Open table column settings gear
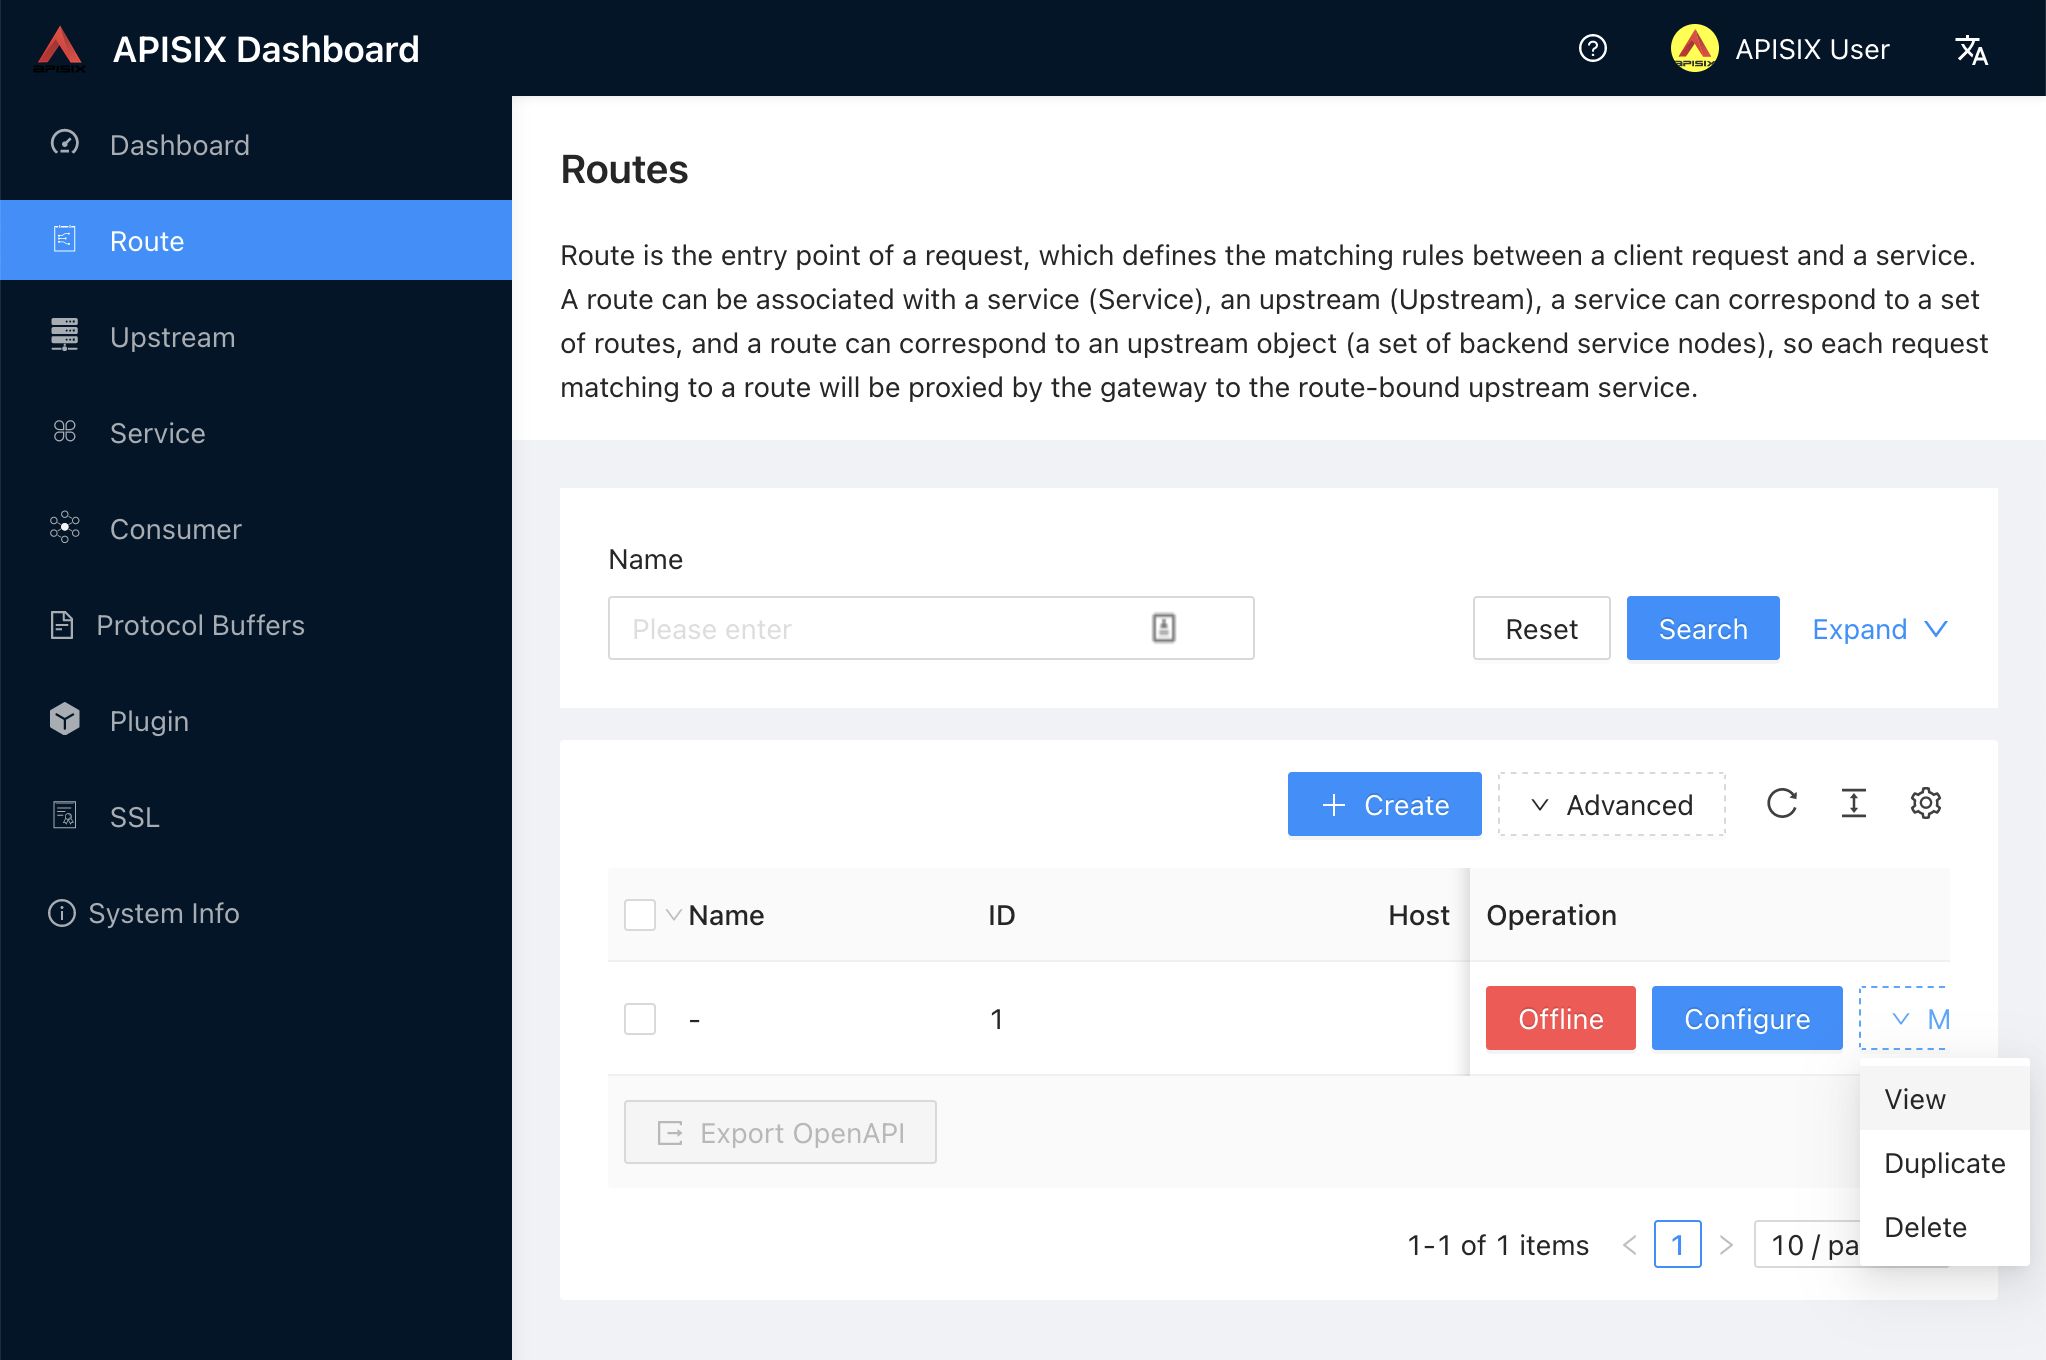This screenshot has width=2046, height=1360. (x=1925, y=803)
